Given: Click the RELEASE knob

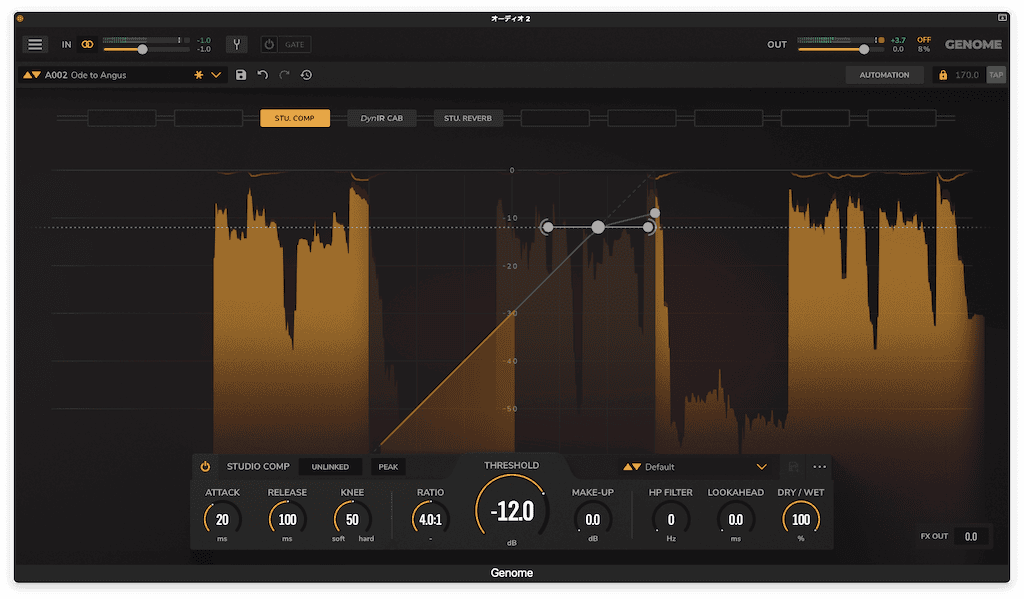Looking at the screenshot, I should pos(287,519).
